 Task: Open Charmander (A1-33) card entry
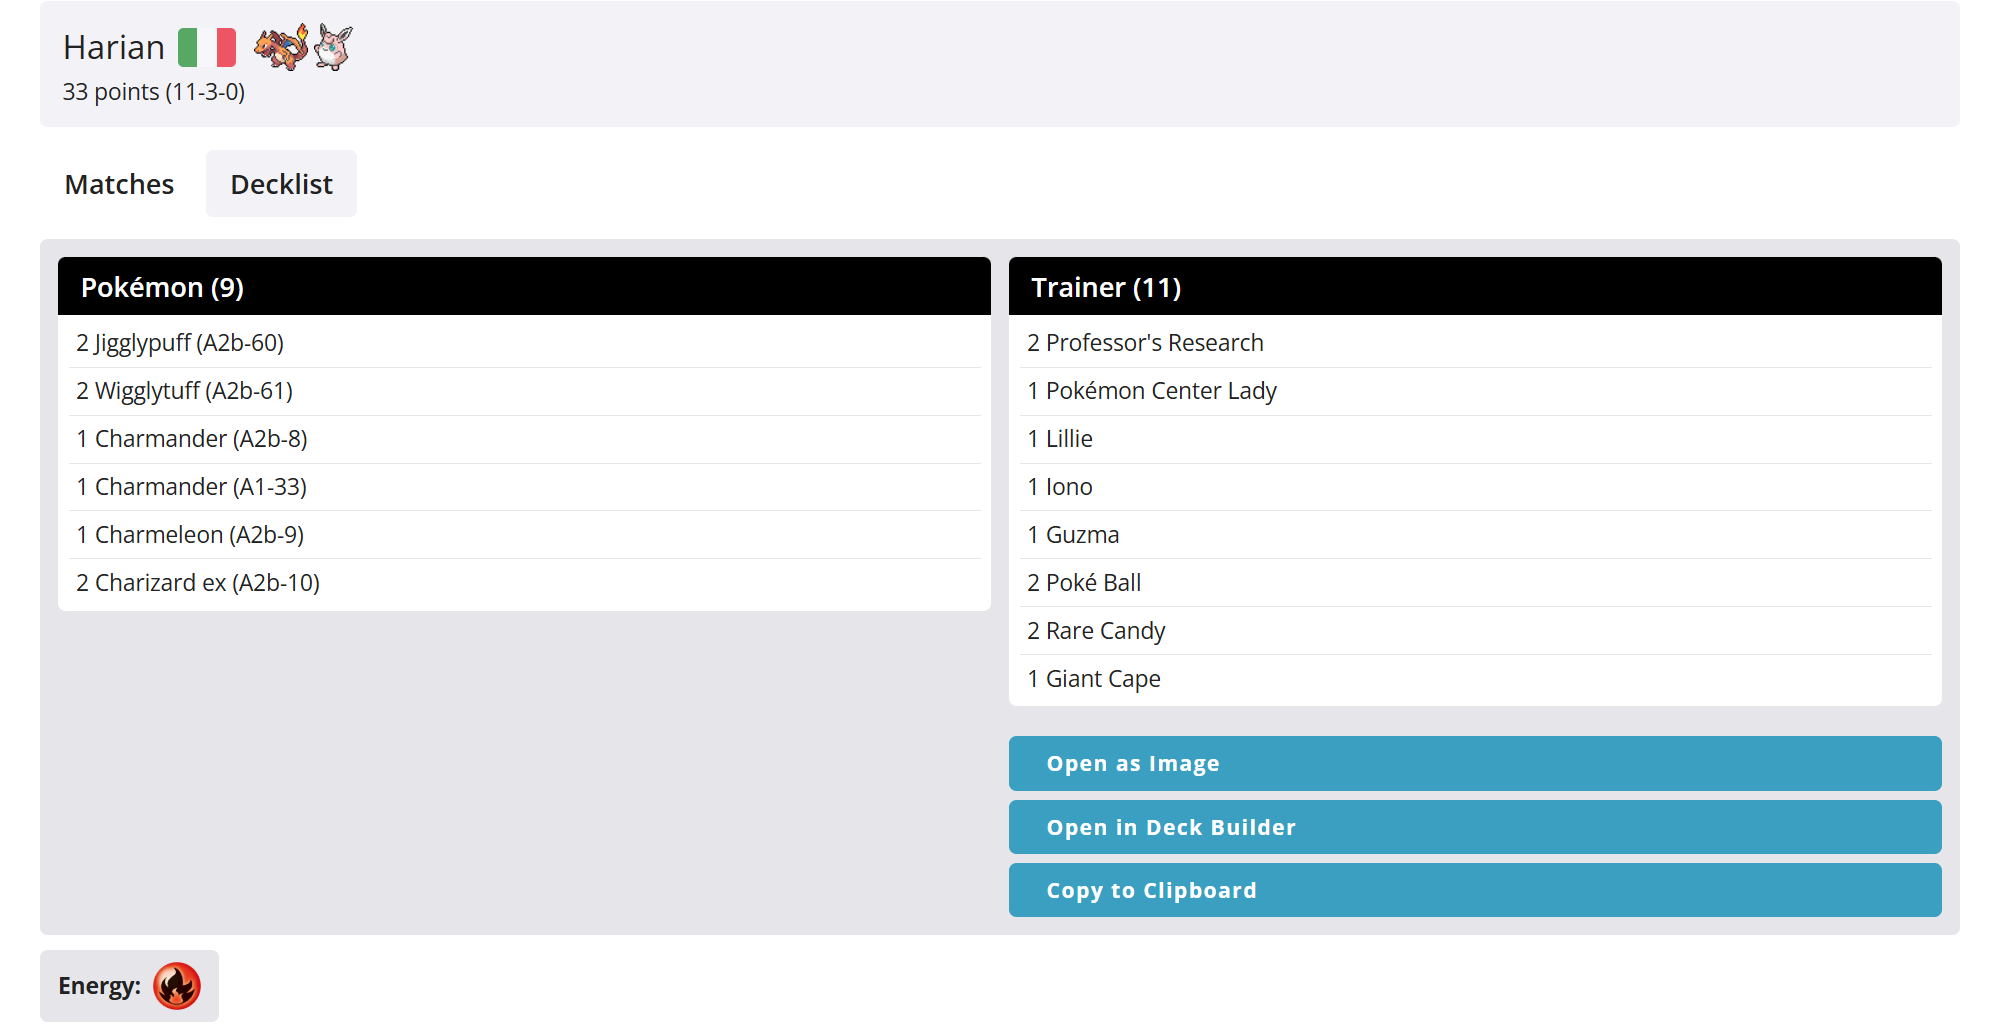coord(192,487)
